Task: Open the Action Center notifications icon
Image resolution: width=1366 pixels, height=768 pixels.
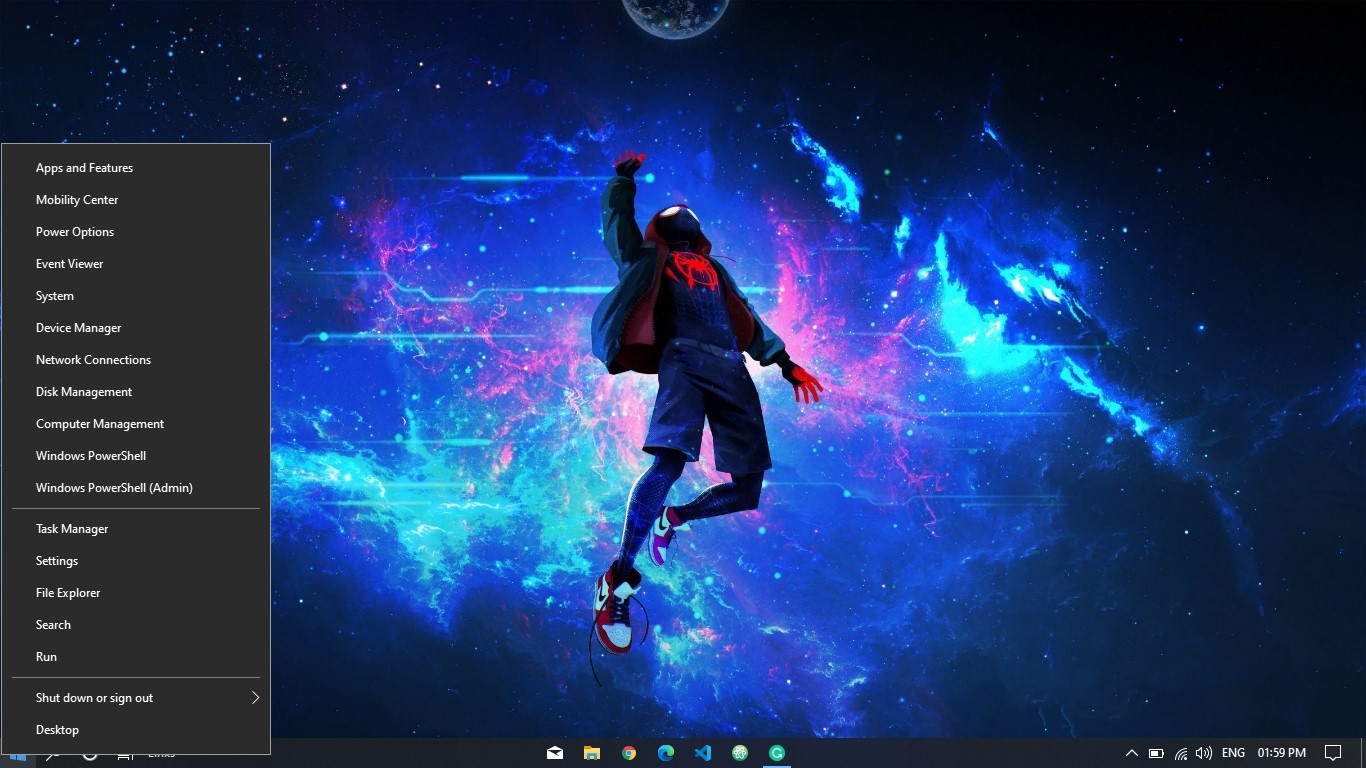Action: pyautogui.click(x=1333, y=753)
